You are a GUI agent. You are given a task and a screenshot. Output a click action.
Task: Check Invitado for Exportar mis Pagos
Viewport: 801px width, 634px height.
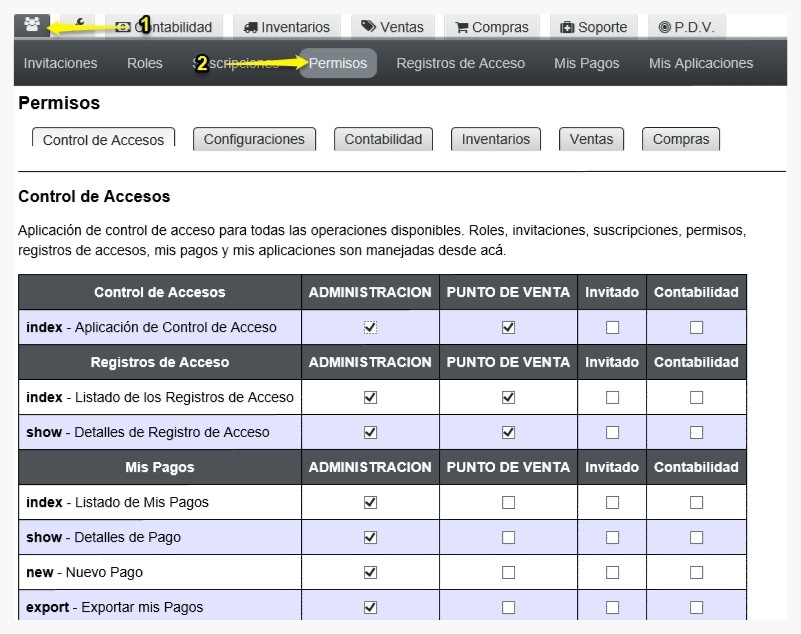[612, 607]
